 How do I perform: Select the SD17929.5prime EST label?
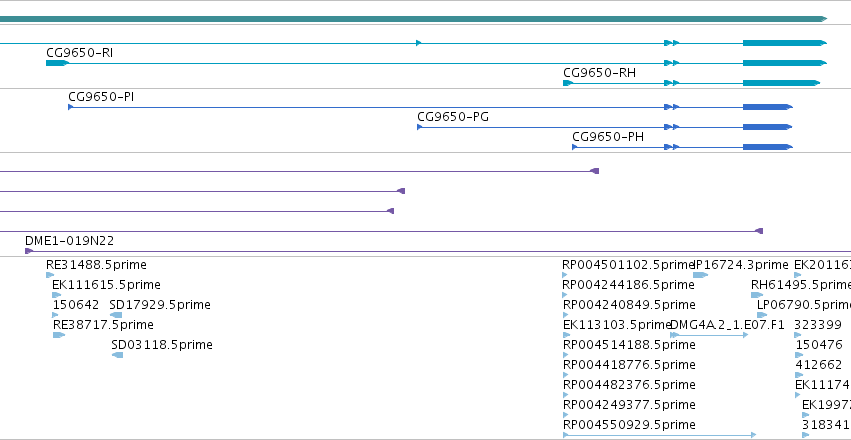click(x=160, y=305)
